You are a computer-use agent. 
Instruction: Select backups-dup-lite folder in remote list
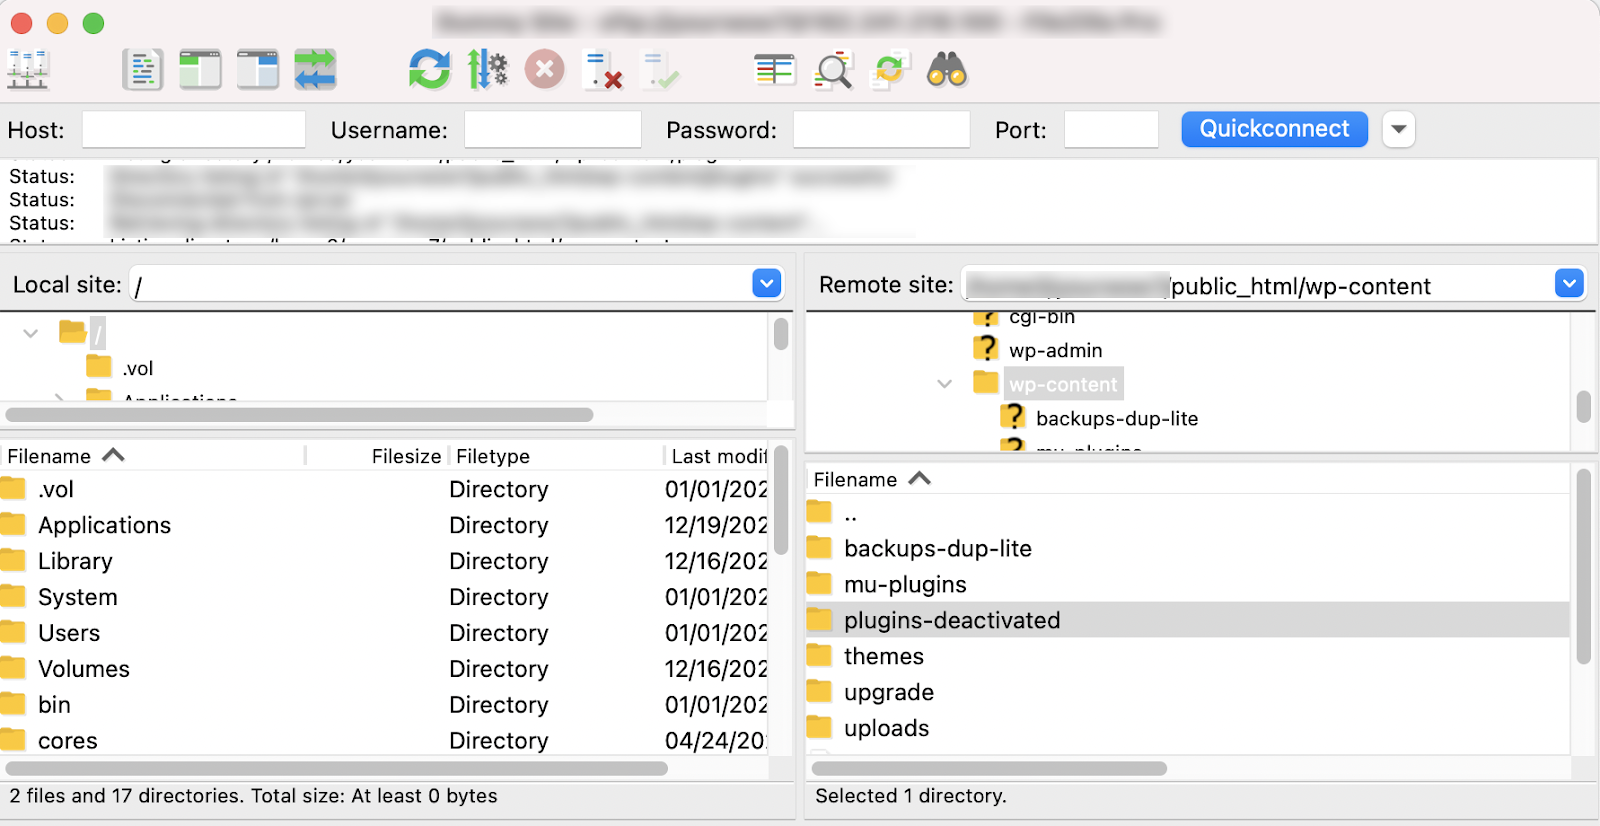point(1188,548)
